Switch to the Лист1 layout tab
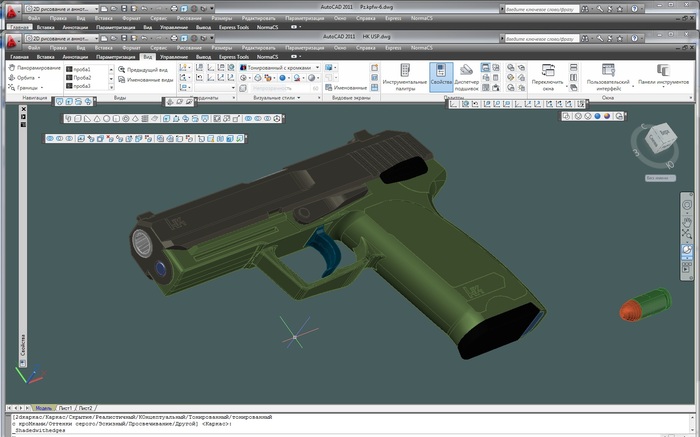 coord(66,409)
